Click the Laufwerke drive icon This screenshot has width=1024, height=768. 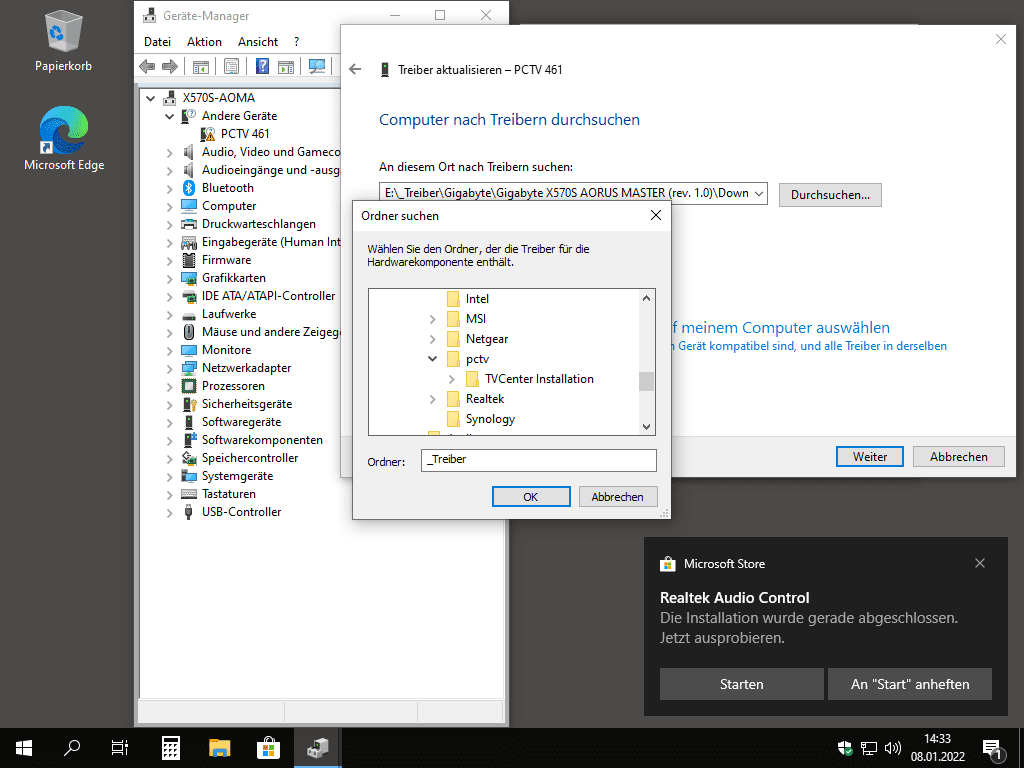pos(189,314)
